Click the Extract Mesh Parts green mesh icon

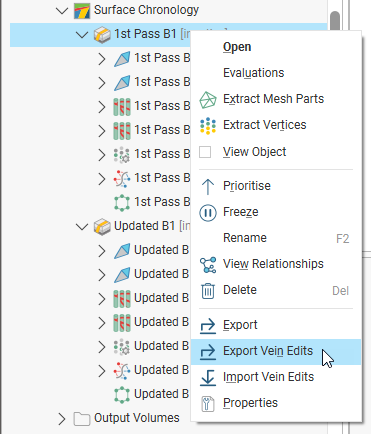(208, 100)
